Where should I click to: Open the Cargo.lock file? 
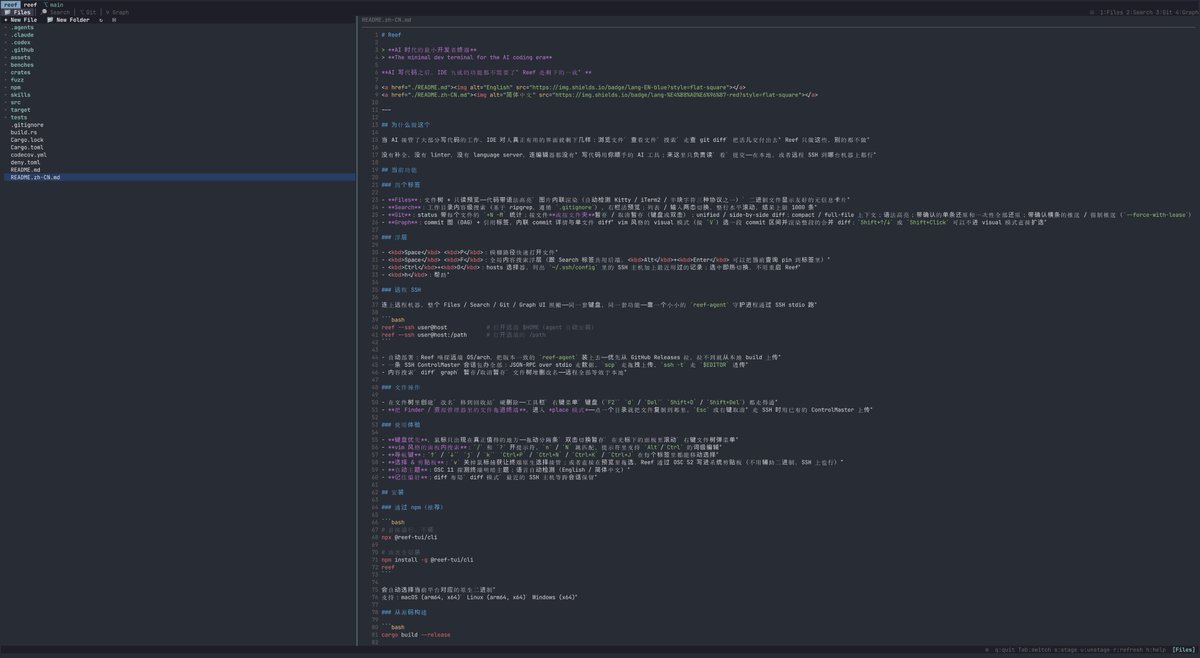tap(26, 140)
